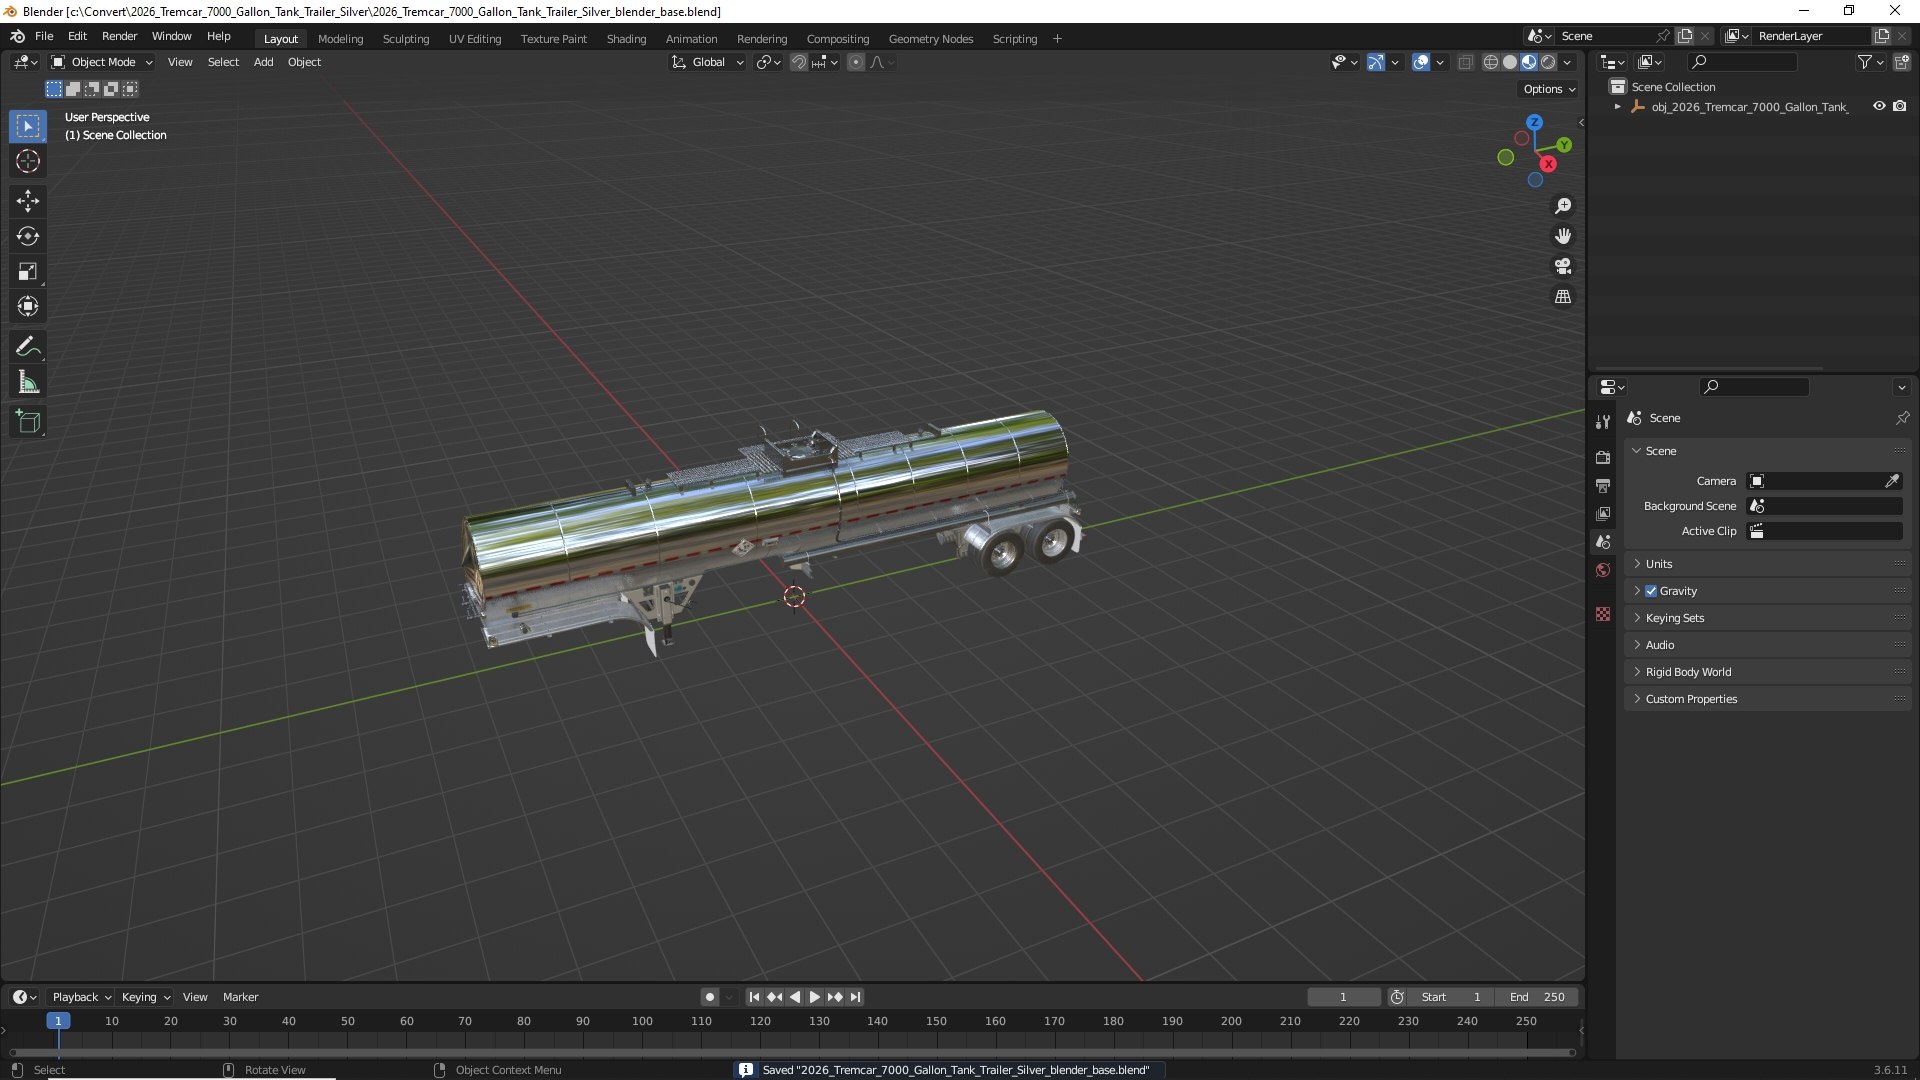Select the Annotate tool
This screenshot has width=1920, height=1080.
pos(28,347)
